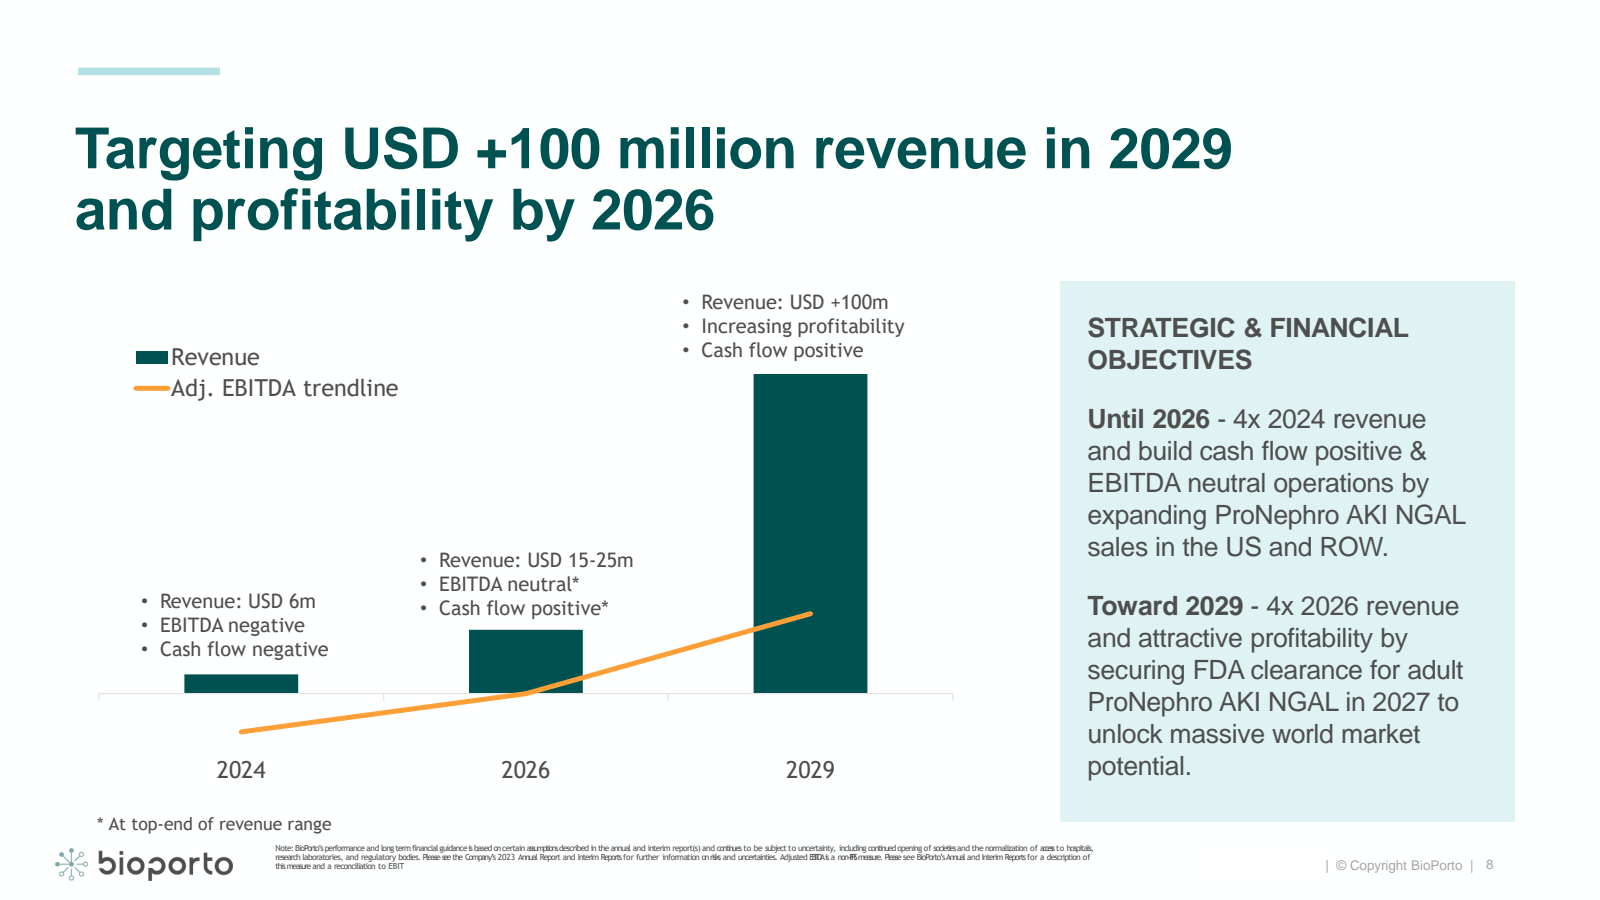The height and width of the screenshot is (900, 1600).
Task: Click the BioPorto logo in footer
Action: coord(144,864)
